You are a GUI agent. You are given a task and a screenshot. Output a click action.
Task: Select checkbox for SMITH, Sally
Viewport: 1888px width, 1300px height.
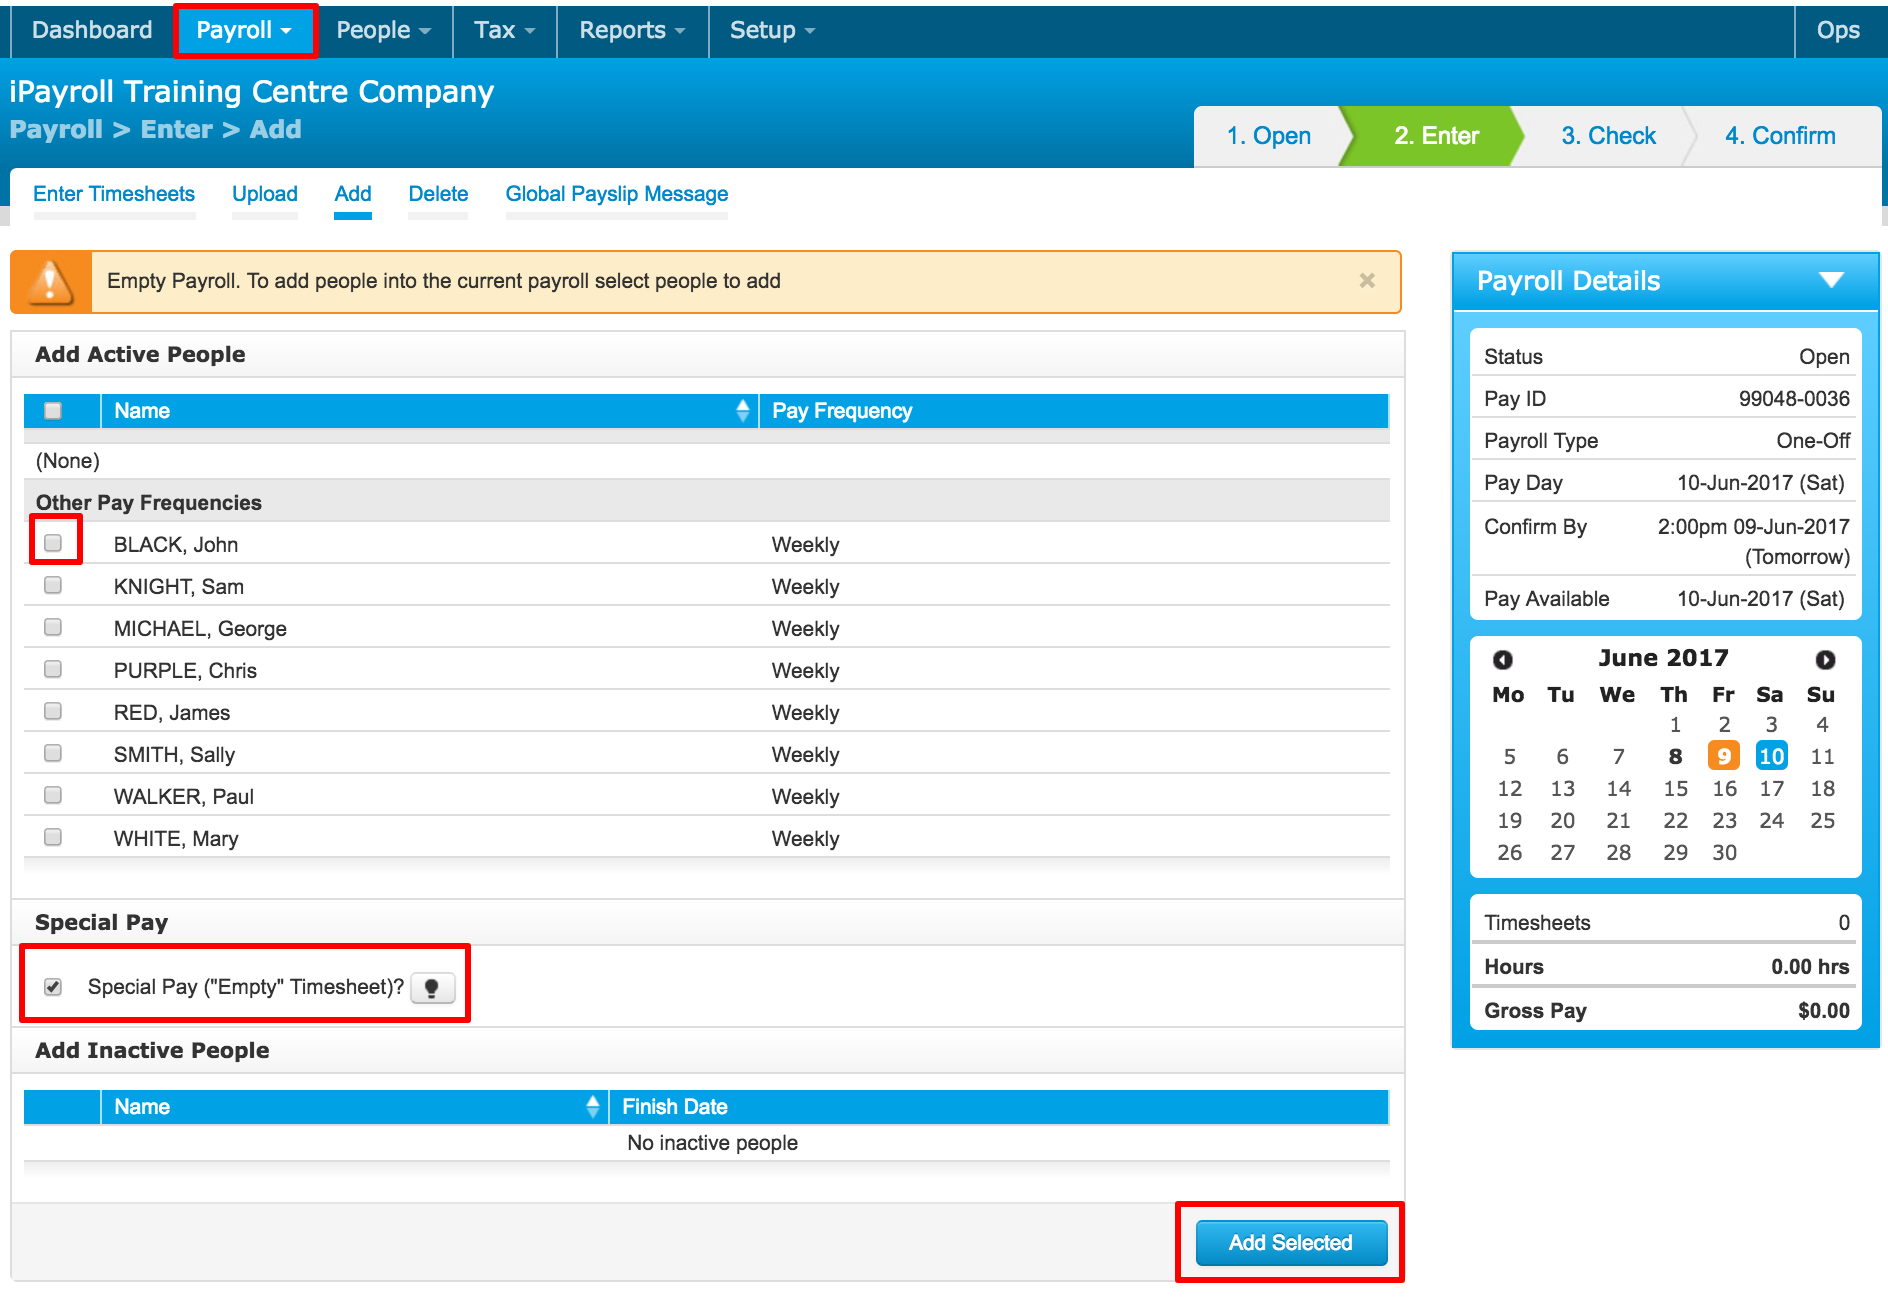point(53,753)
